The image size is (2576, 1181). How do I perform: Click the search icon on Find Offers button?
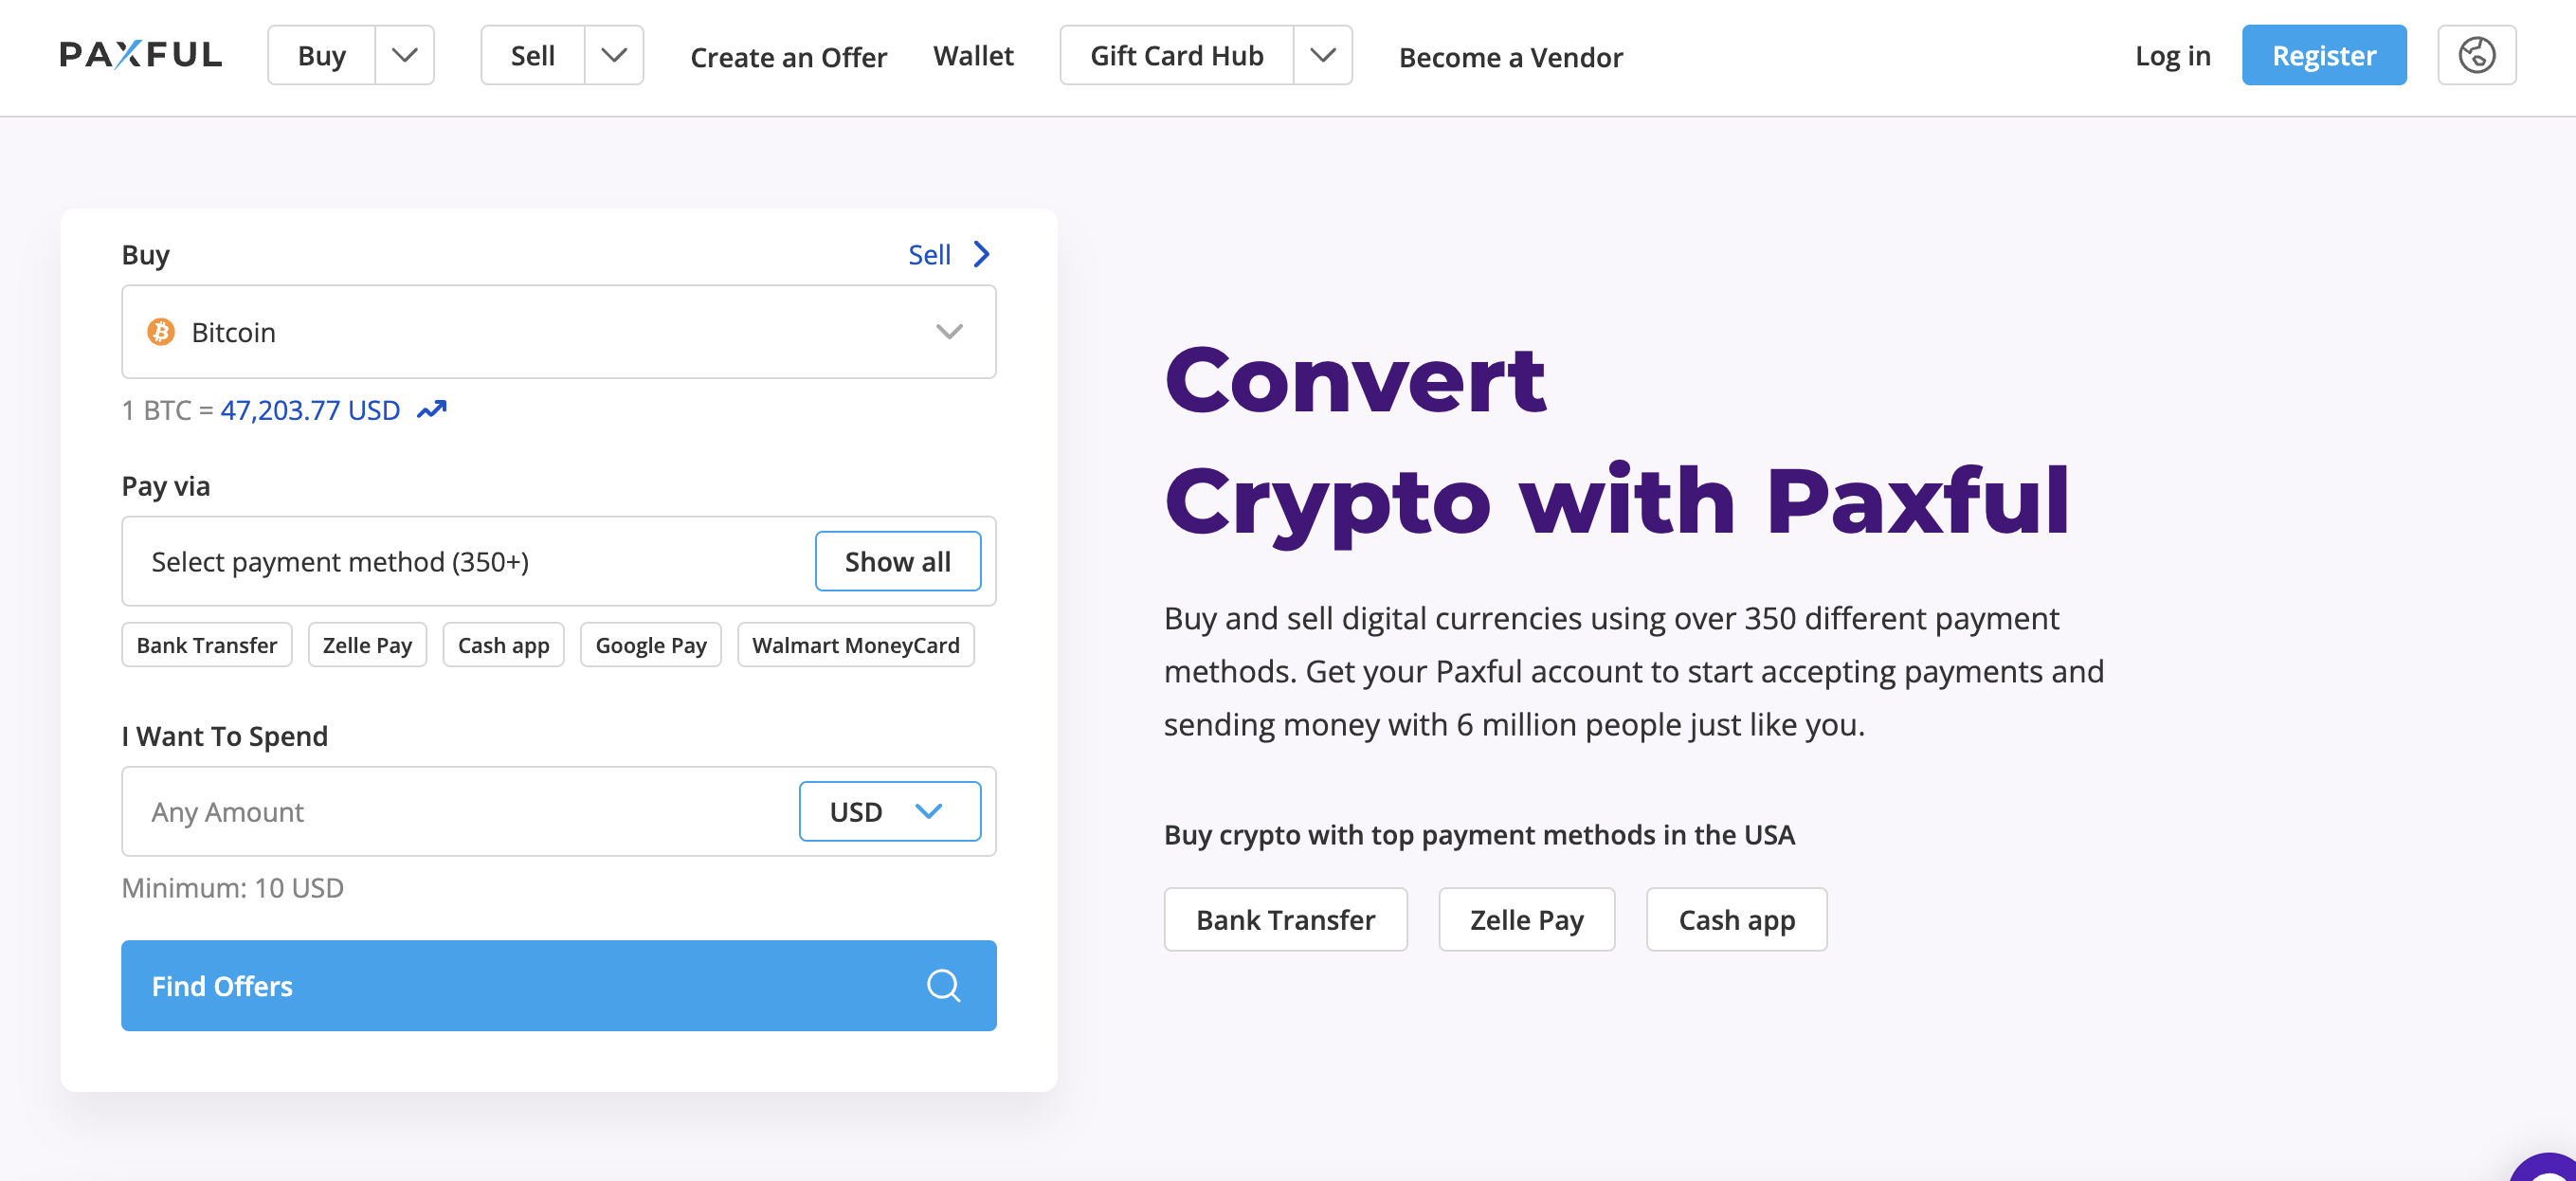click(x=943, y=986)
